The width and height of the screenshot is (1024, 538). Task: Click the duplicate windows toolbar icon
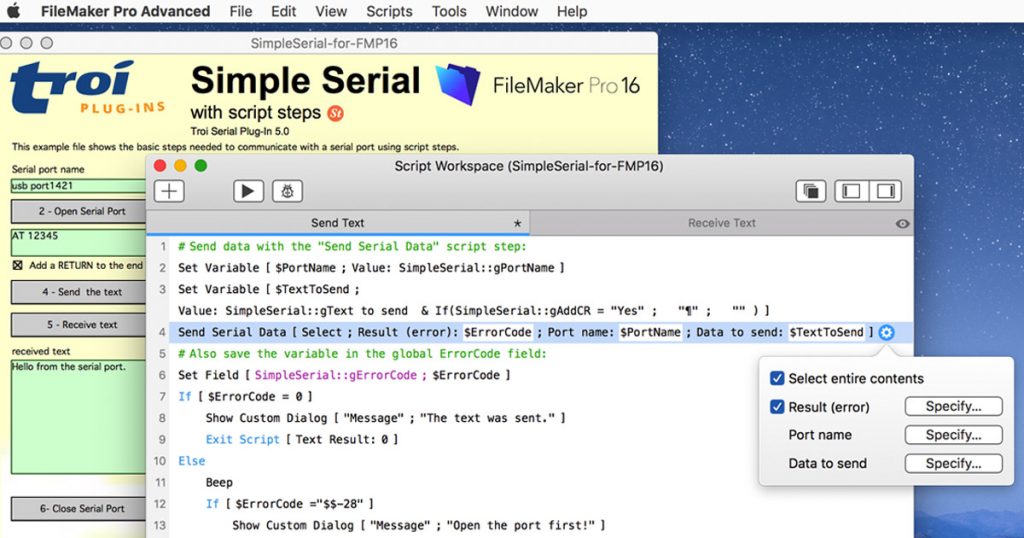coord(811,191)
